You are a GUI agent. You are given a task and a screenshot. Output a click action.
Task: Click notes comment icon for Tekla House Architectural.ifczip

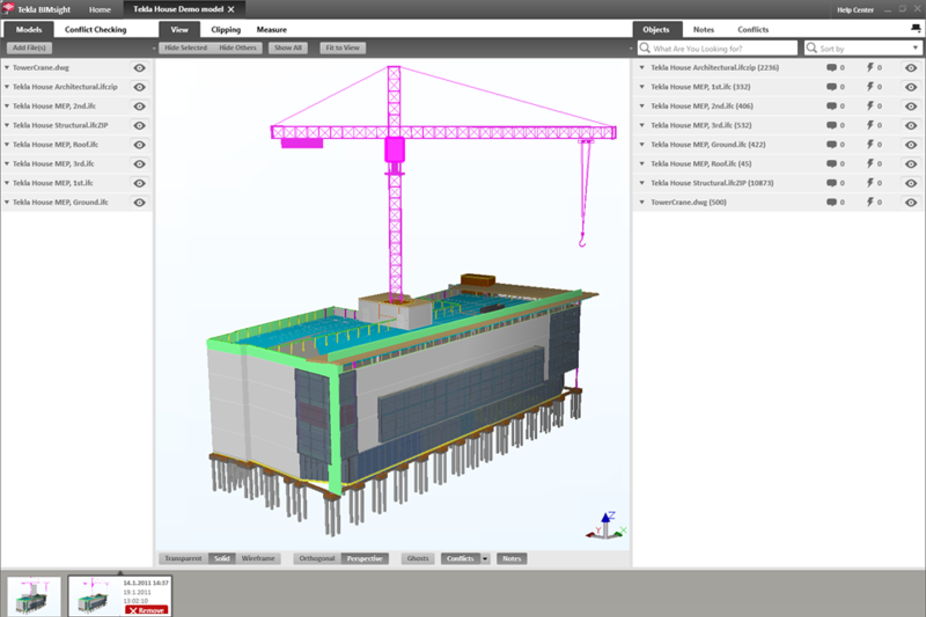tap(832, 68)
